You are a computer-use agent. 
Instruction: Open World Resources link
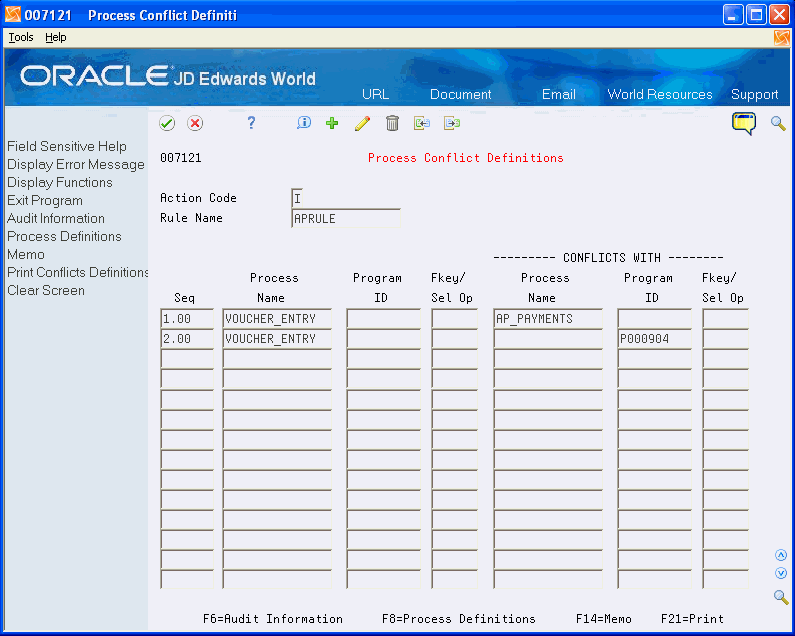(660, 94)
